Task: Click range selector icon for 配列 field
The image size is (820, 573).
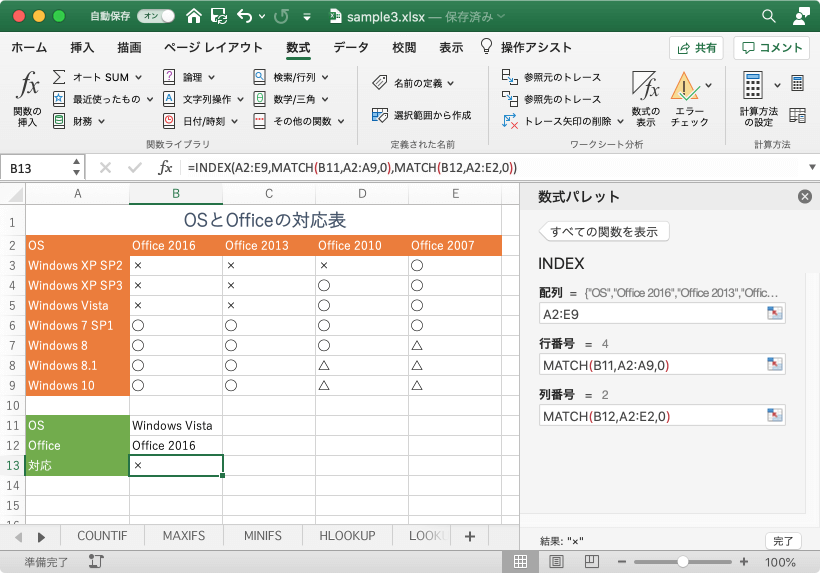Action: pos(775,313)
